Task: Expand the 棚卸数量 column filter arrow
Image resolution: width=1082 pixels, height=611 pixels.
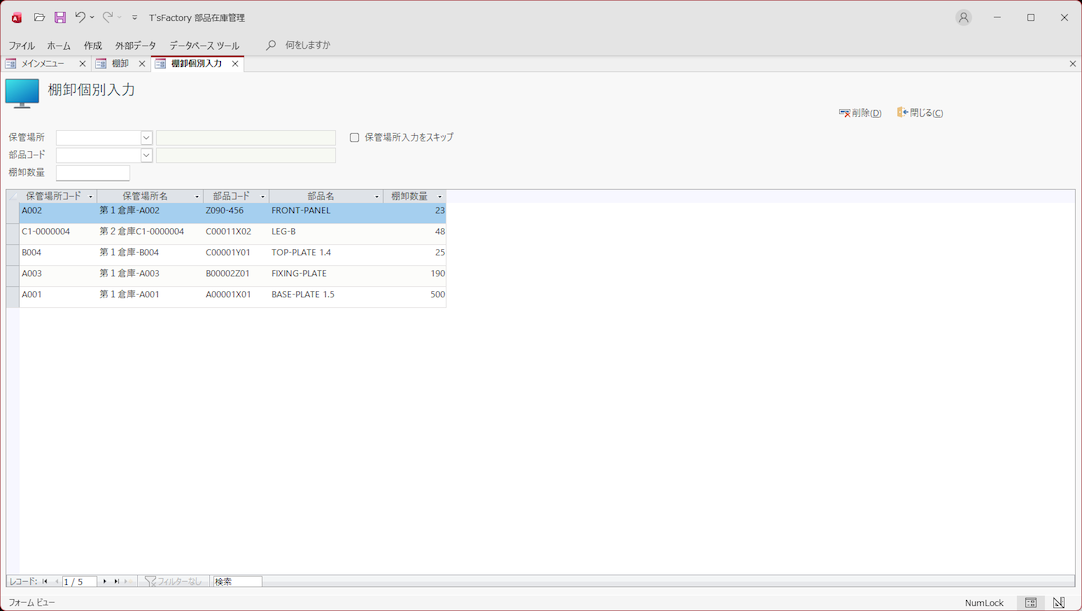Action: pyautogui.click(x=439, y=197)
